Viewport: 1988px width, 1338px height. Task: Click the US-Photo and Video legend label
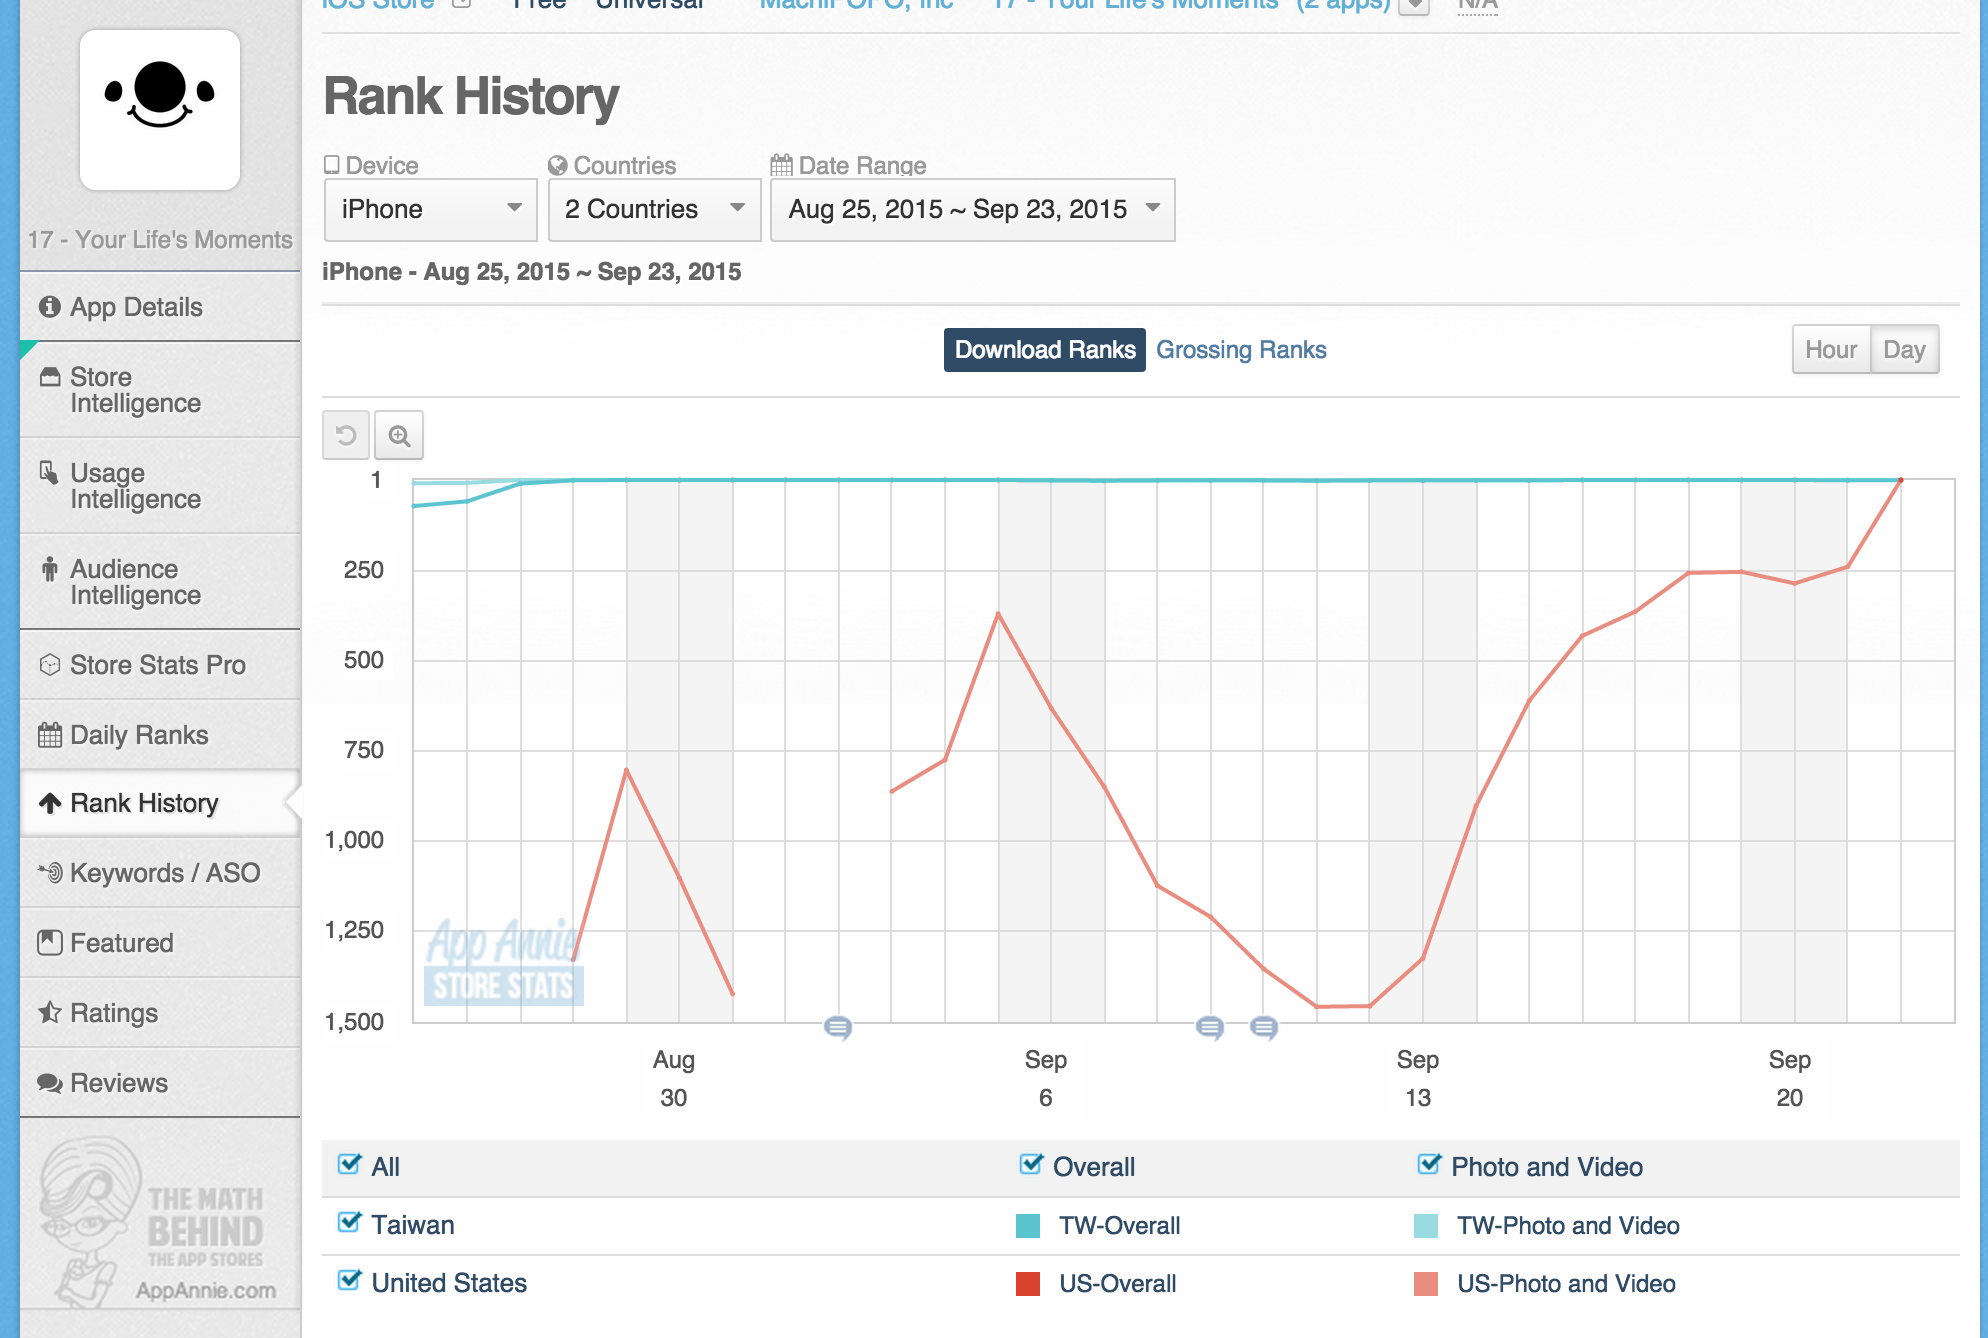[1566, 1284]
